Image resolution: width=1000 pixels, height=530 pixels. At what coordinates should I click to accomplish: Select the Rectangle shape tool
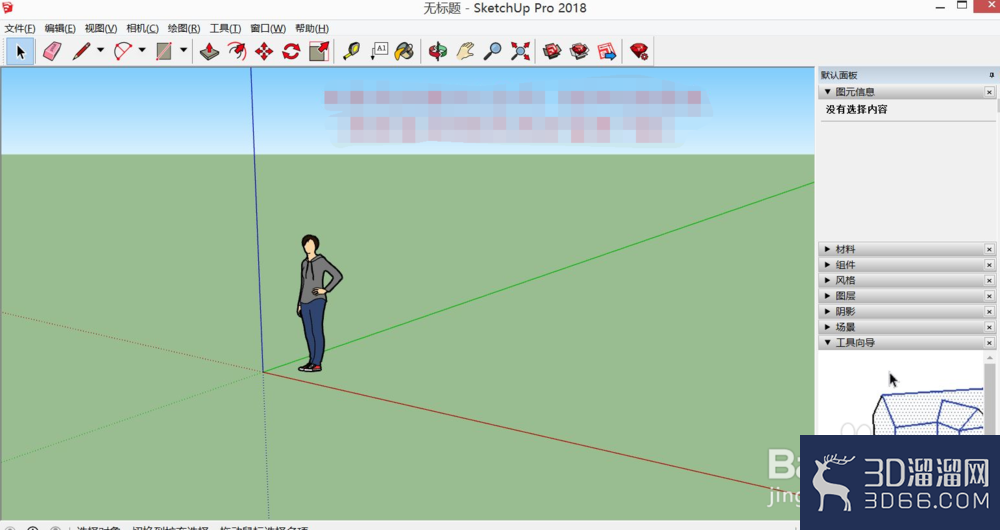tap(164, 51)
